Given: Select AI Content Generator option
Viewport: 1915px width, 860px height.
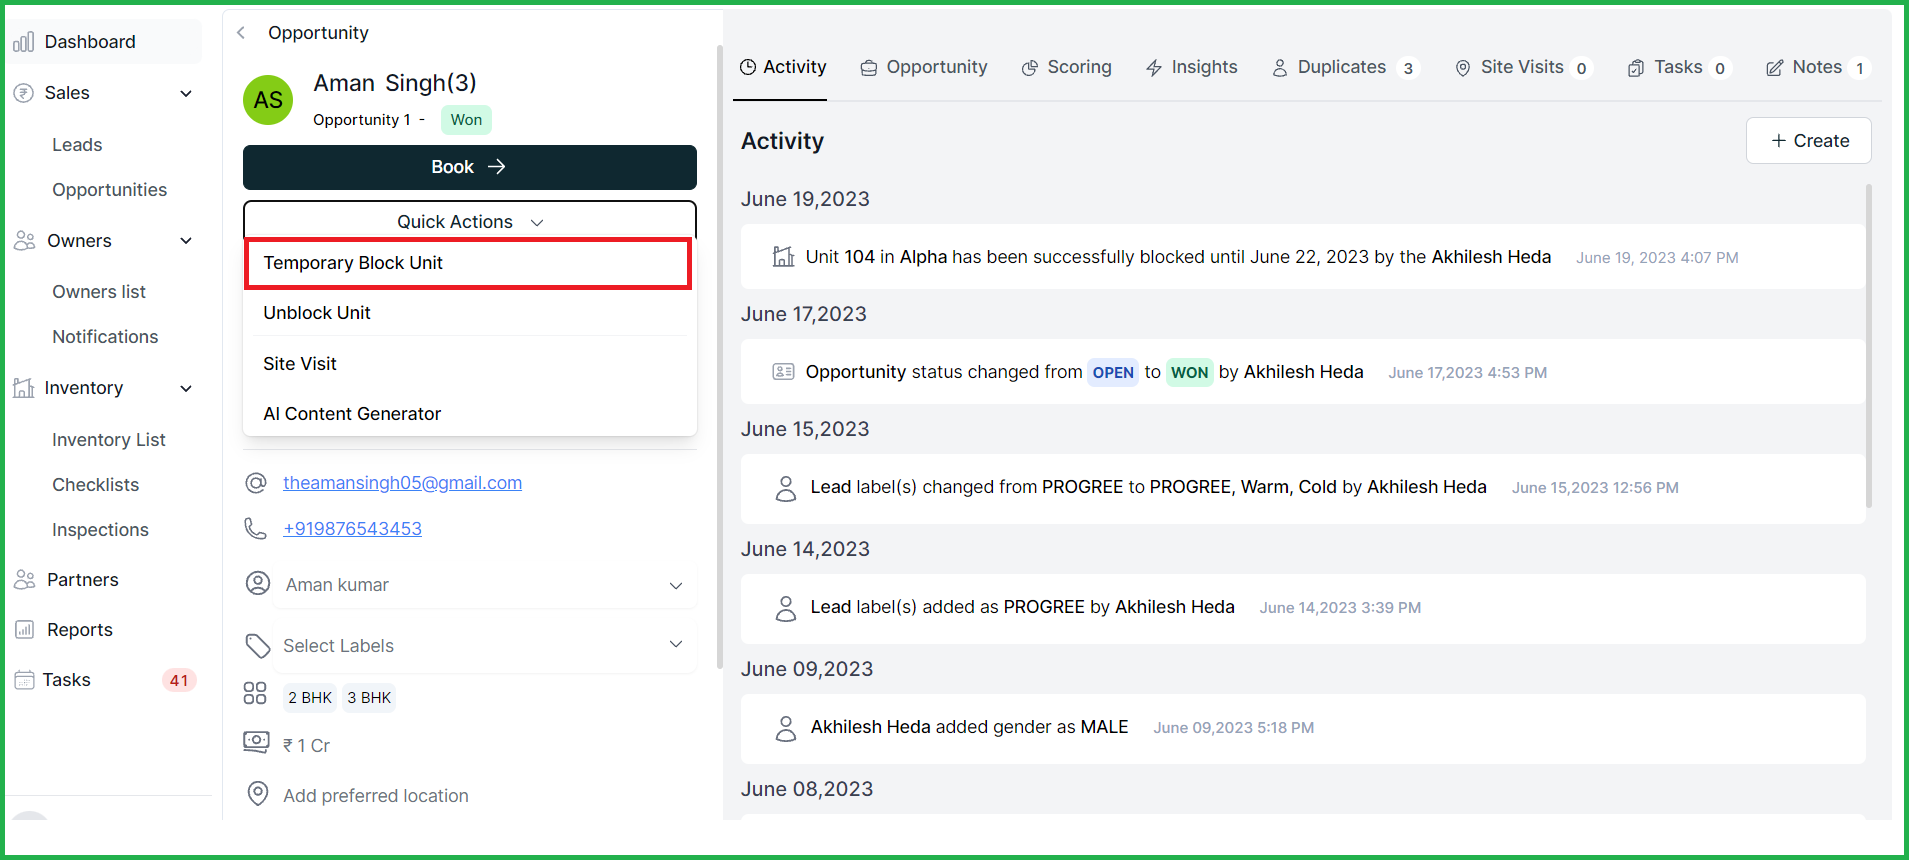Looking at the screenshot, I should (x=470, y=414).
